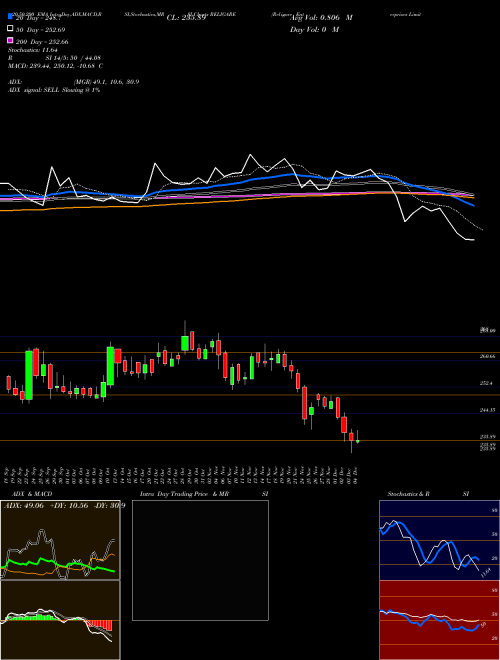
Task: Click the blue 20 Day EMA legend swatch
Action: tap(11, 17)
